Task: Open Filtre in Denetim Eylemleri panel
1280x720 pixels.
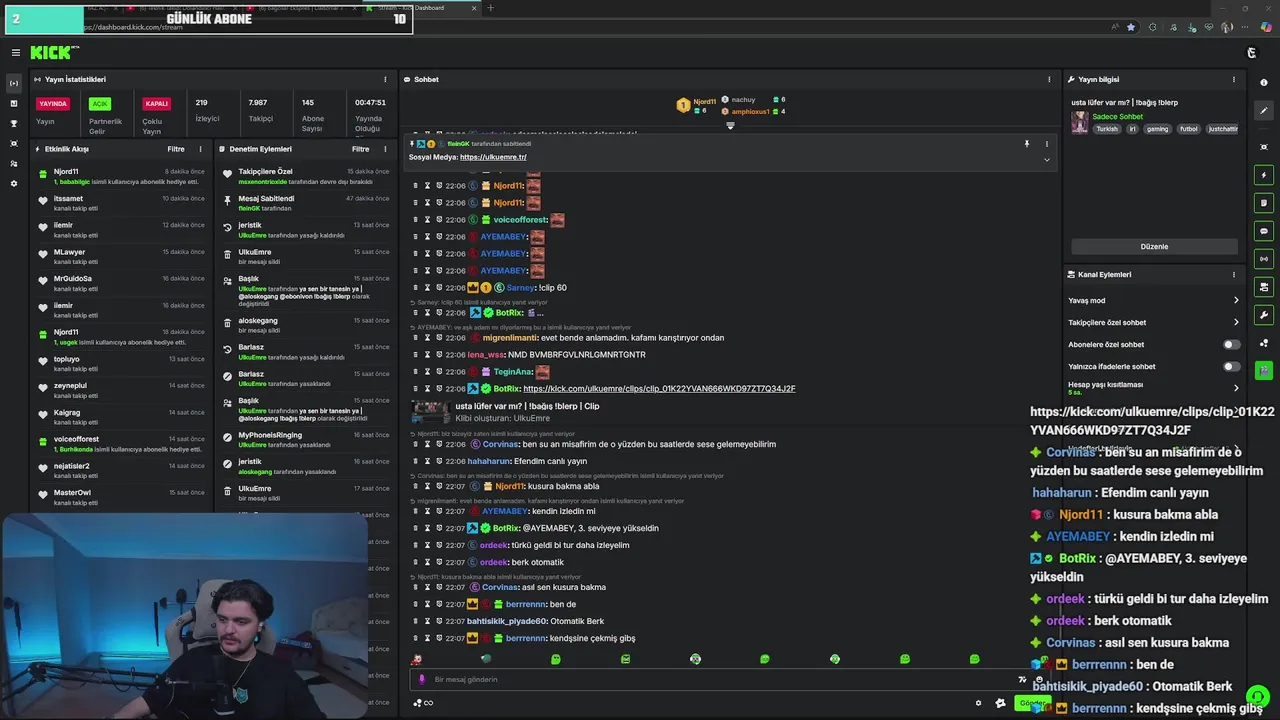Action: (361, 149)
